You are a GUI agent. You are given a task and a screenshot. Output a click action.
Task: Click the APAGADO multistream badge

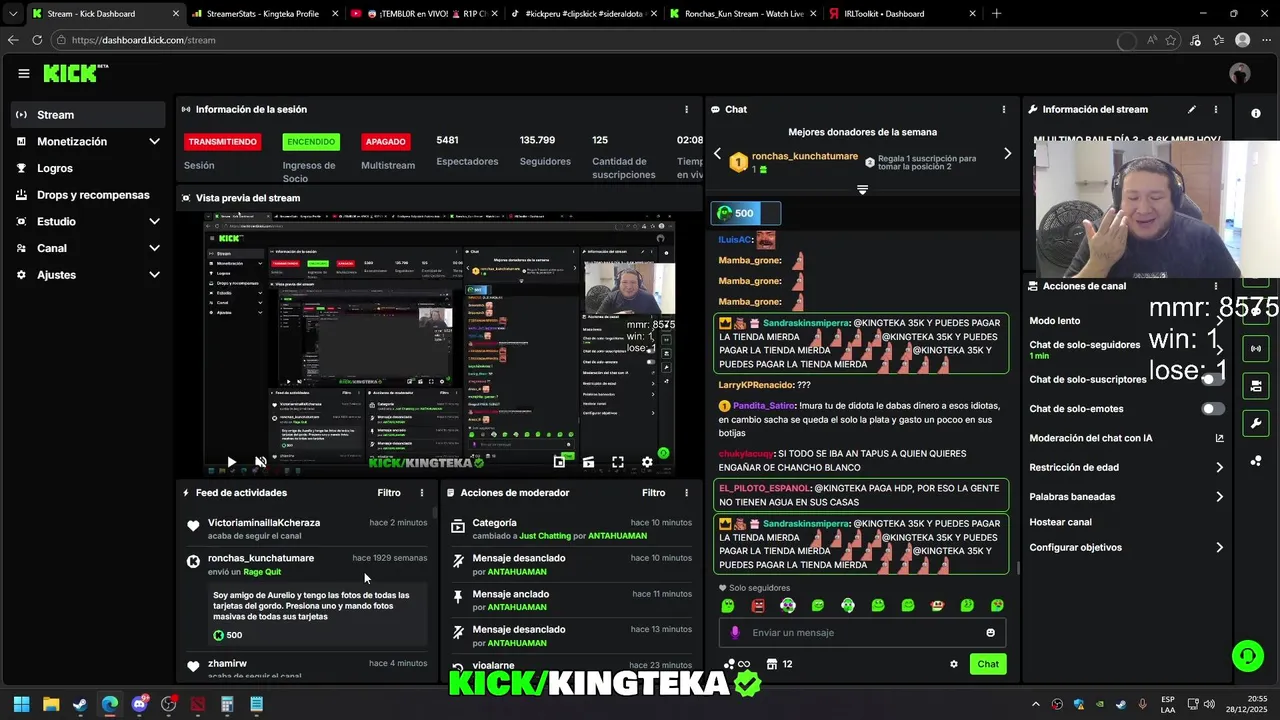386,142
